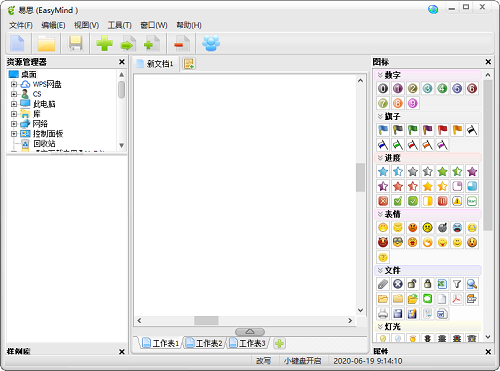Select the magnifier search file icon

click(472, 284)
